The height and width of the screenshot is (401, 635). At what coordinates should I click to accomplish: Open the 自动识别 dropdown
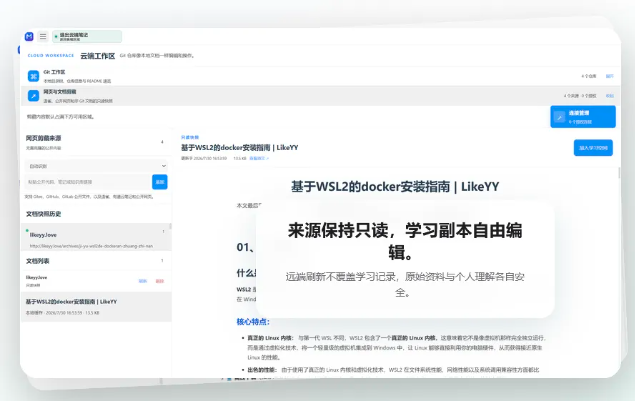pyautogui.click(x=97, y=166)
